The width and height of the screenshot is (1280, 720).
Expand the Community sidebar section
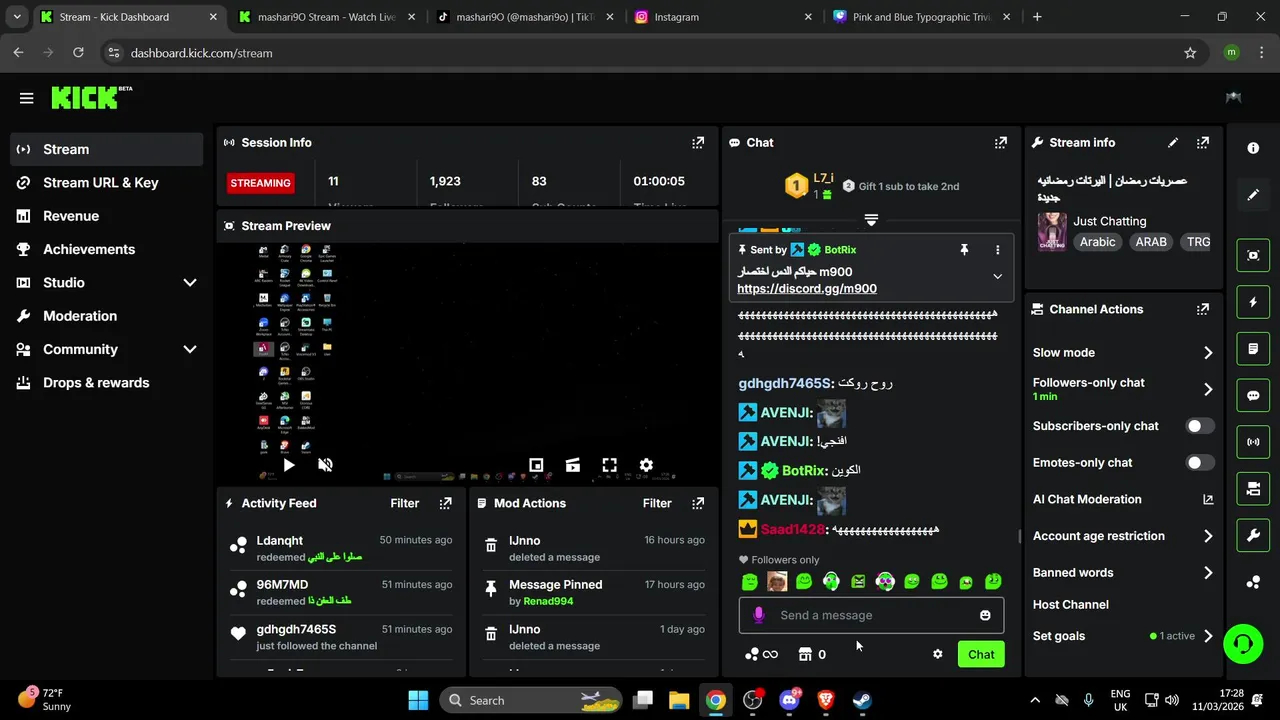click(190, 350)
